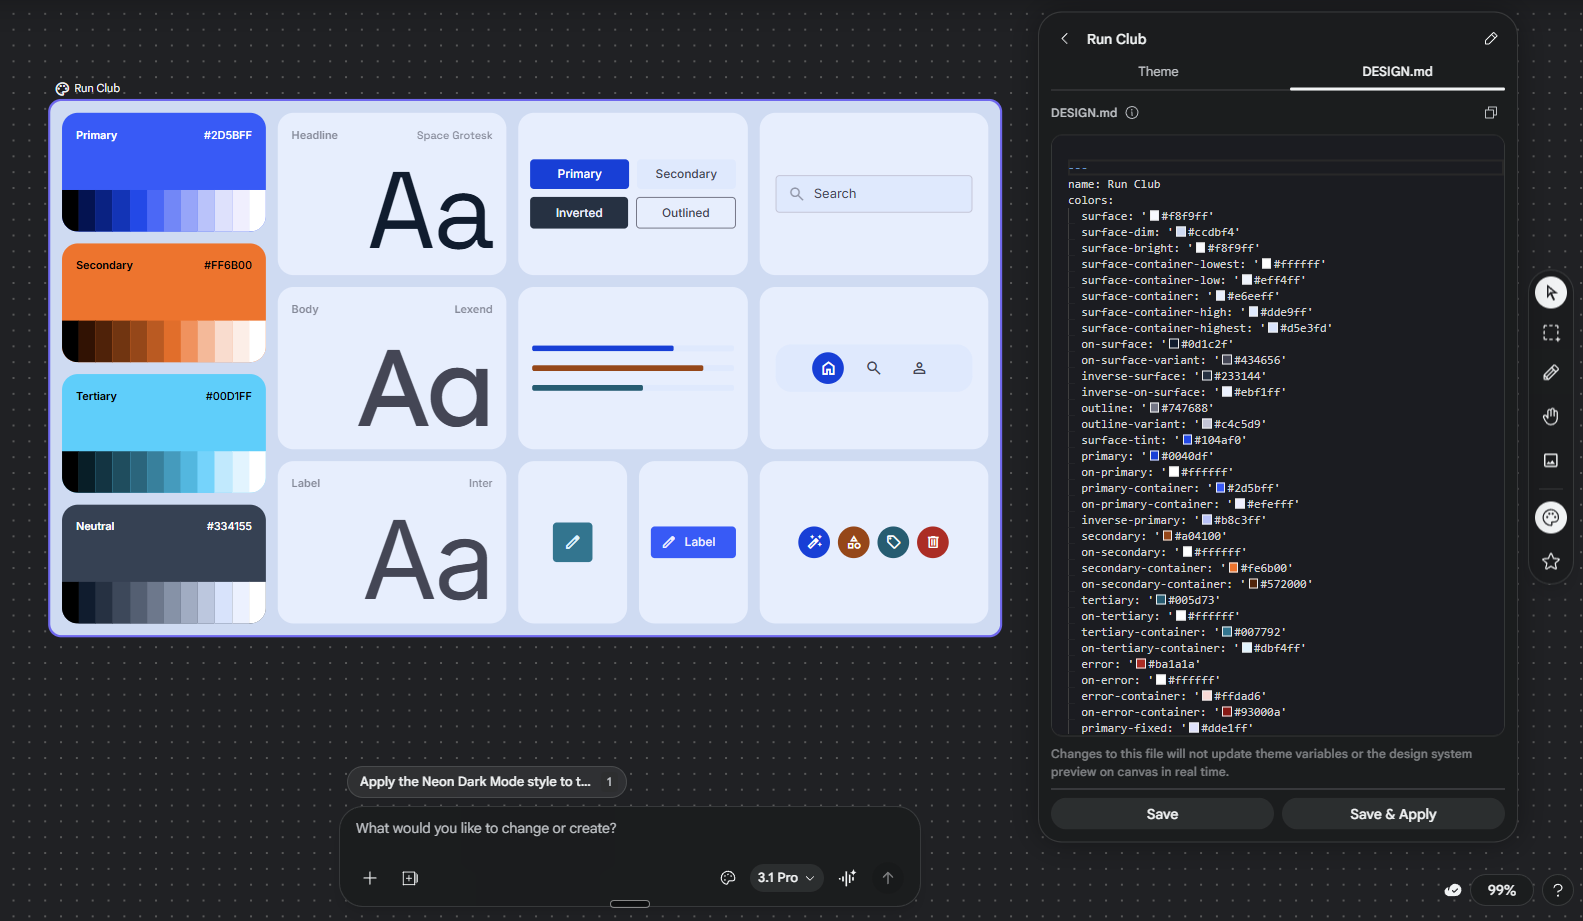Click the blue magic wand round icon

pyautogui.click(x=814, y=542)
